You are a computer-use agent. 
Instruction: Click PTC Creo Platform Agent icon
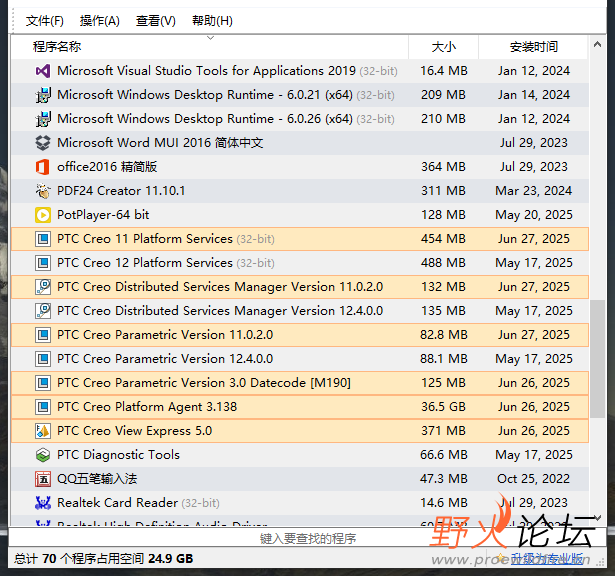(x=43, y=407)
